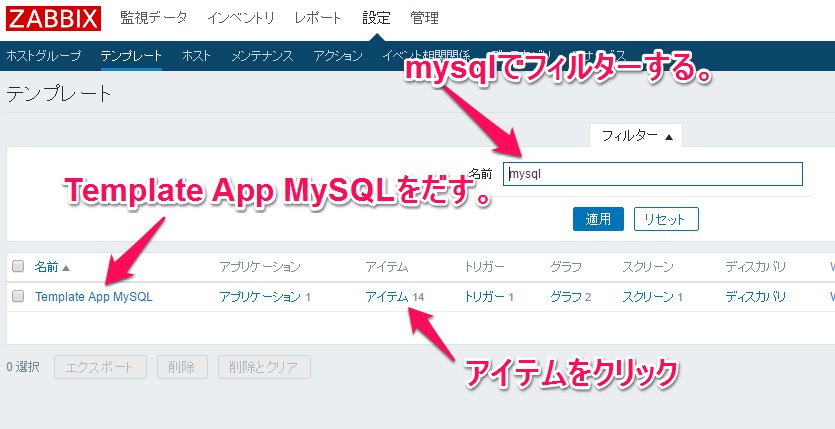This screenshot has width=835, height=429.
Task: Open the インベントリ menu
Action: coord(240,19)
